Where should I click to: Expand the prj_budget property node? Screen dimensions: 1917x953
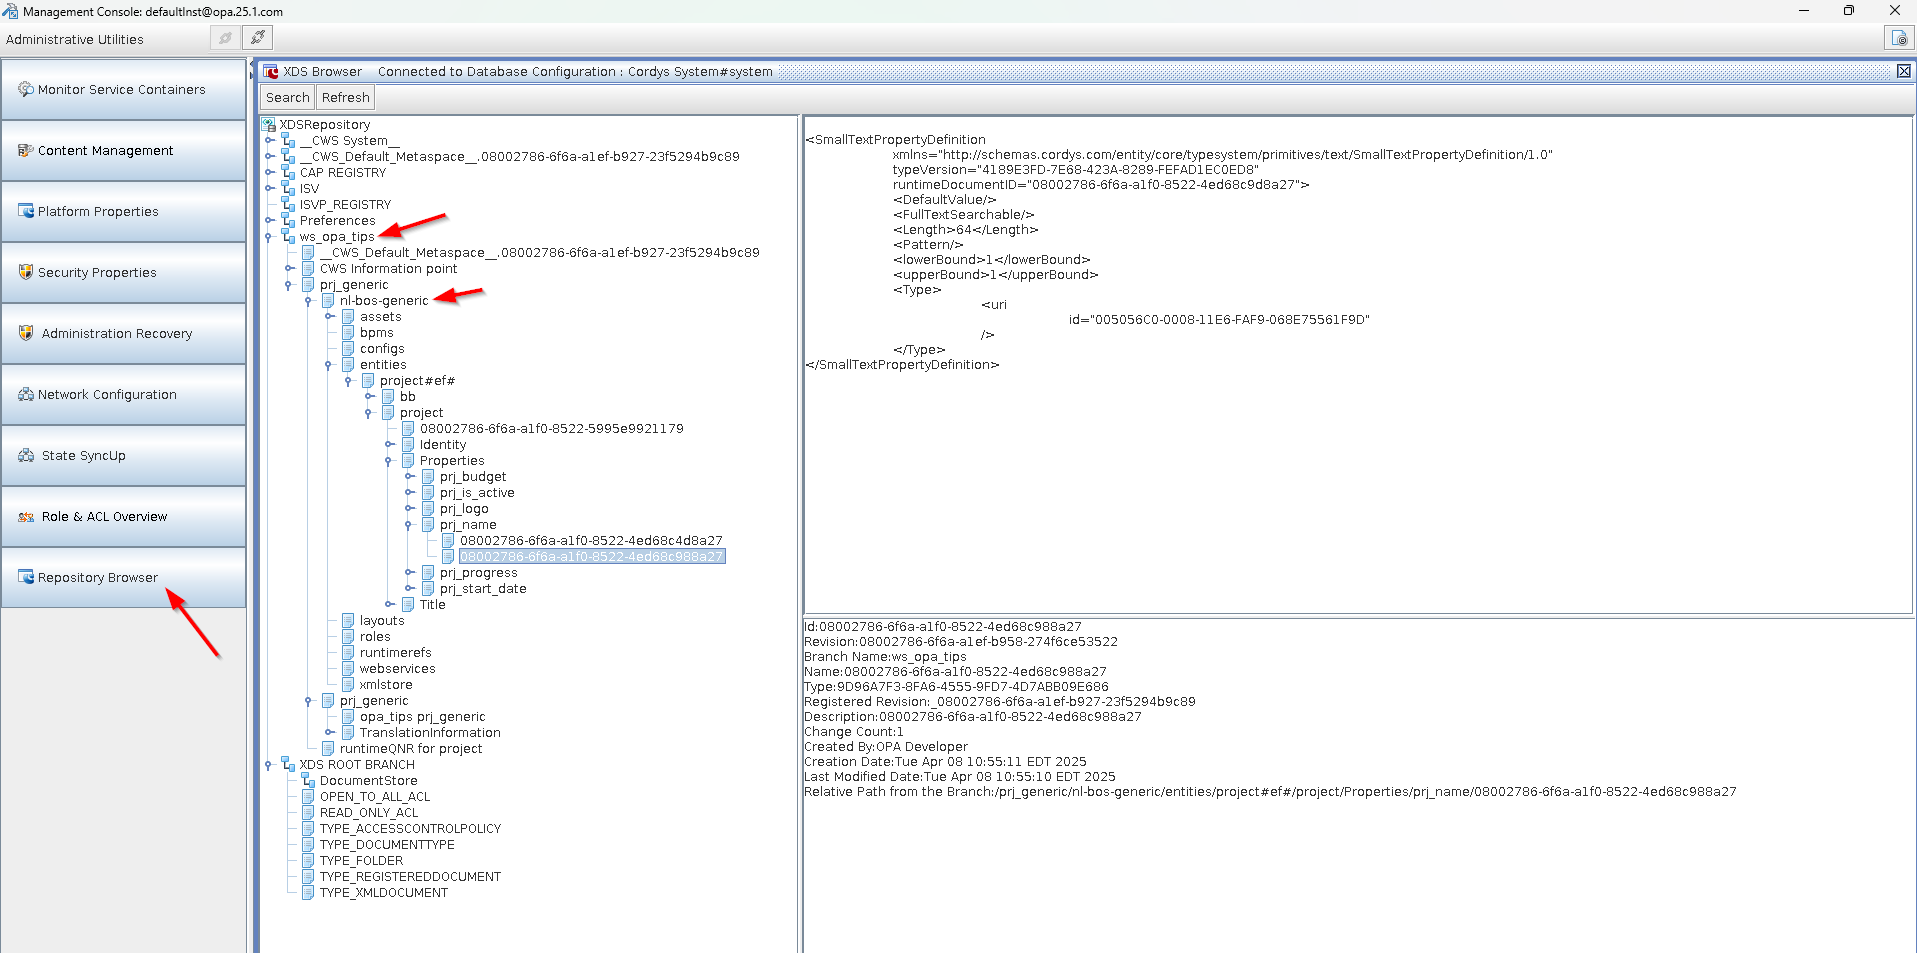point(409,477)
